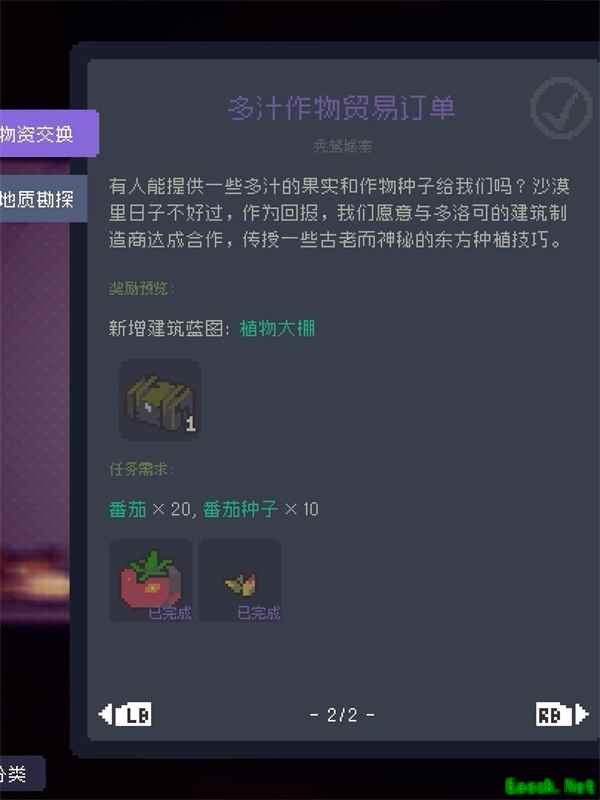Image resolution: width=600 pixels, height=800 pixels.
Task: Click the 奖励预览 section label
Action: [140, 289]
